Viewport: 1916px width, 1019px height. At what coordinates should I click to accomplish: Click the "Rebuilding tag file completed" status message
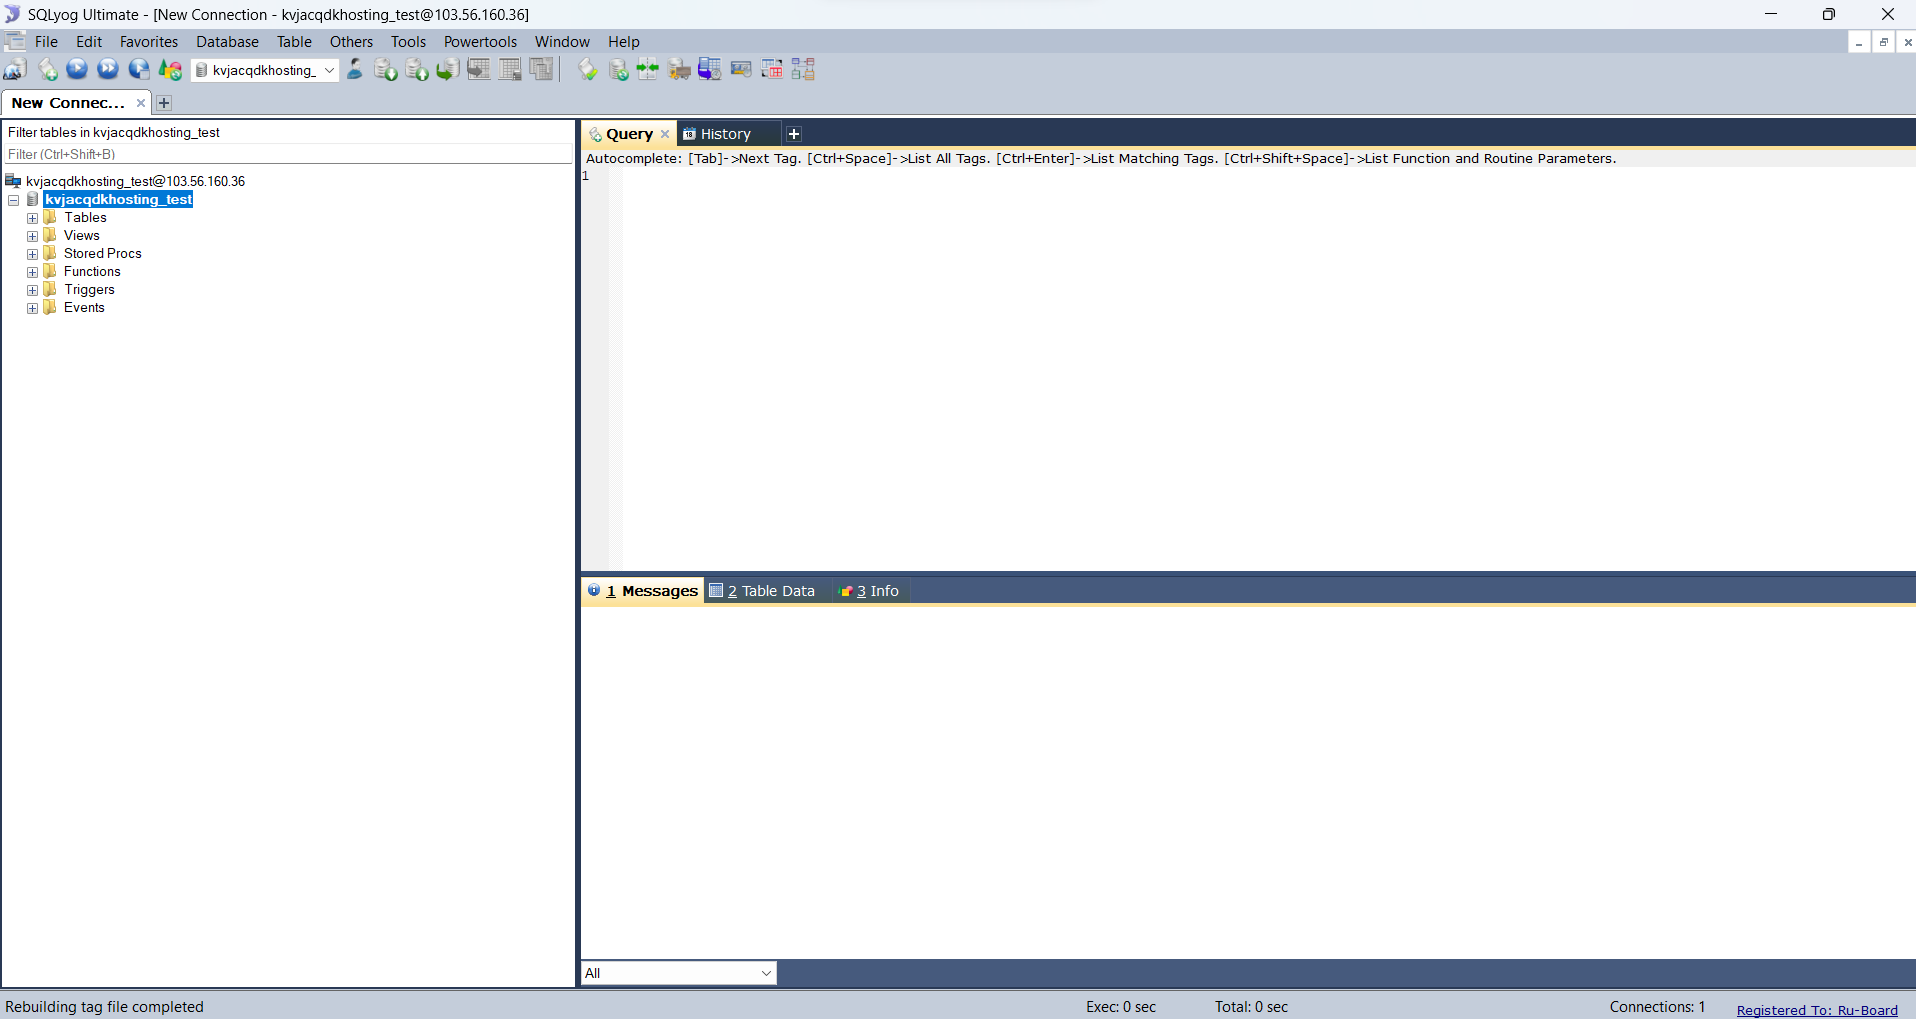105,1007
